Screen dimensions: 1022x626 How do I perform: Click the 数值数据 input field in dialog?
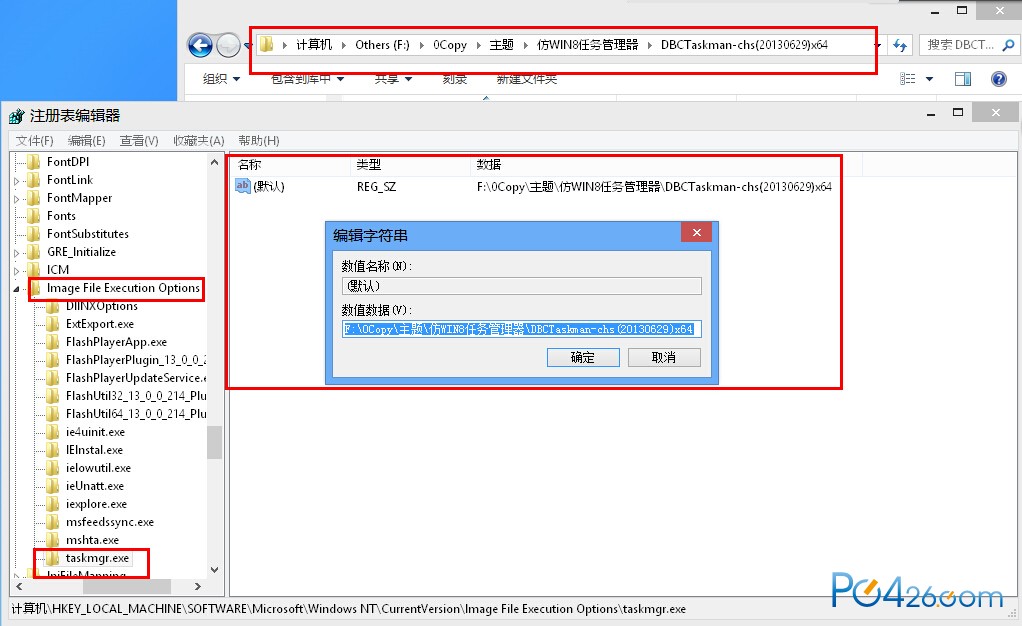(521, 329)
